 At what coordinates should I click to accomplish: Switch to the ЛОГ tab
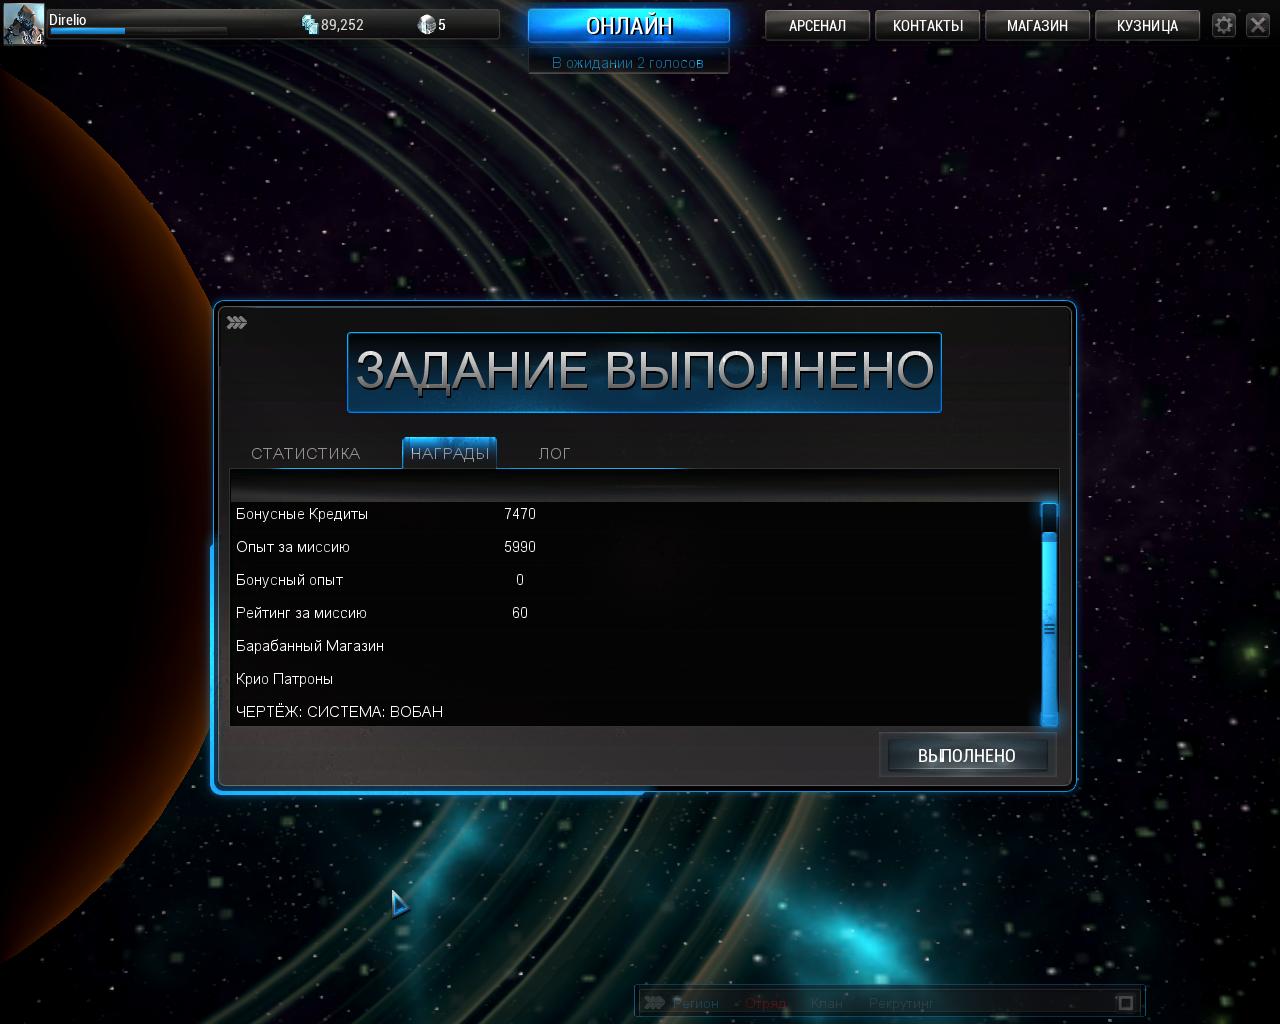[555, 453]
